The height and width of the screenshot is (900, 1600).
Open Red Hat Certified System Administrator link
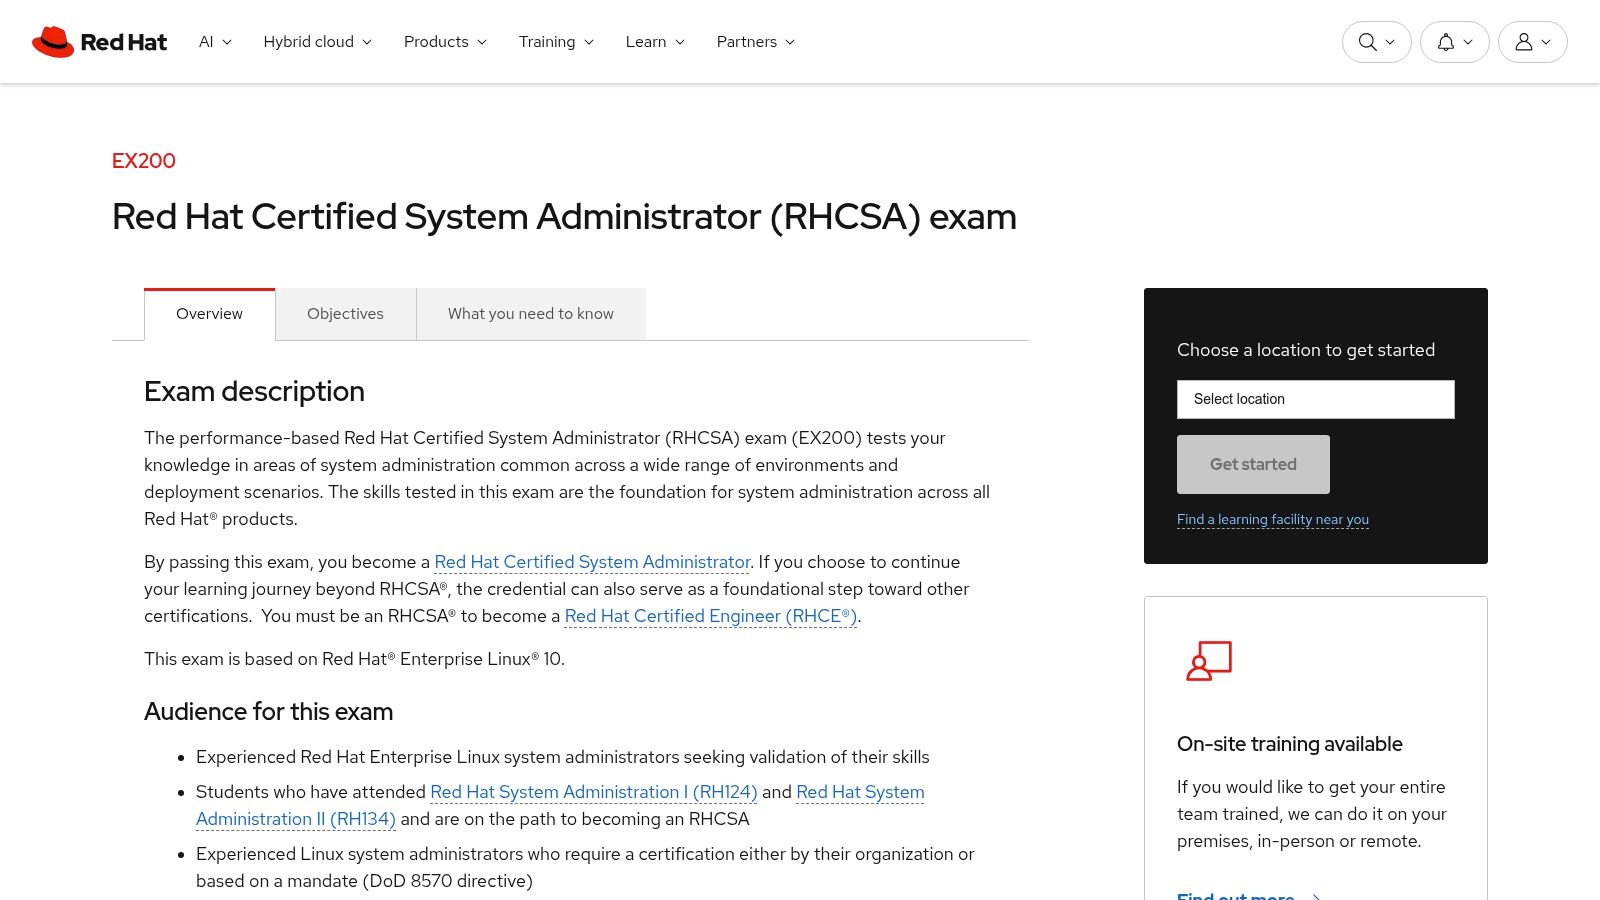tap(592, 562)
